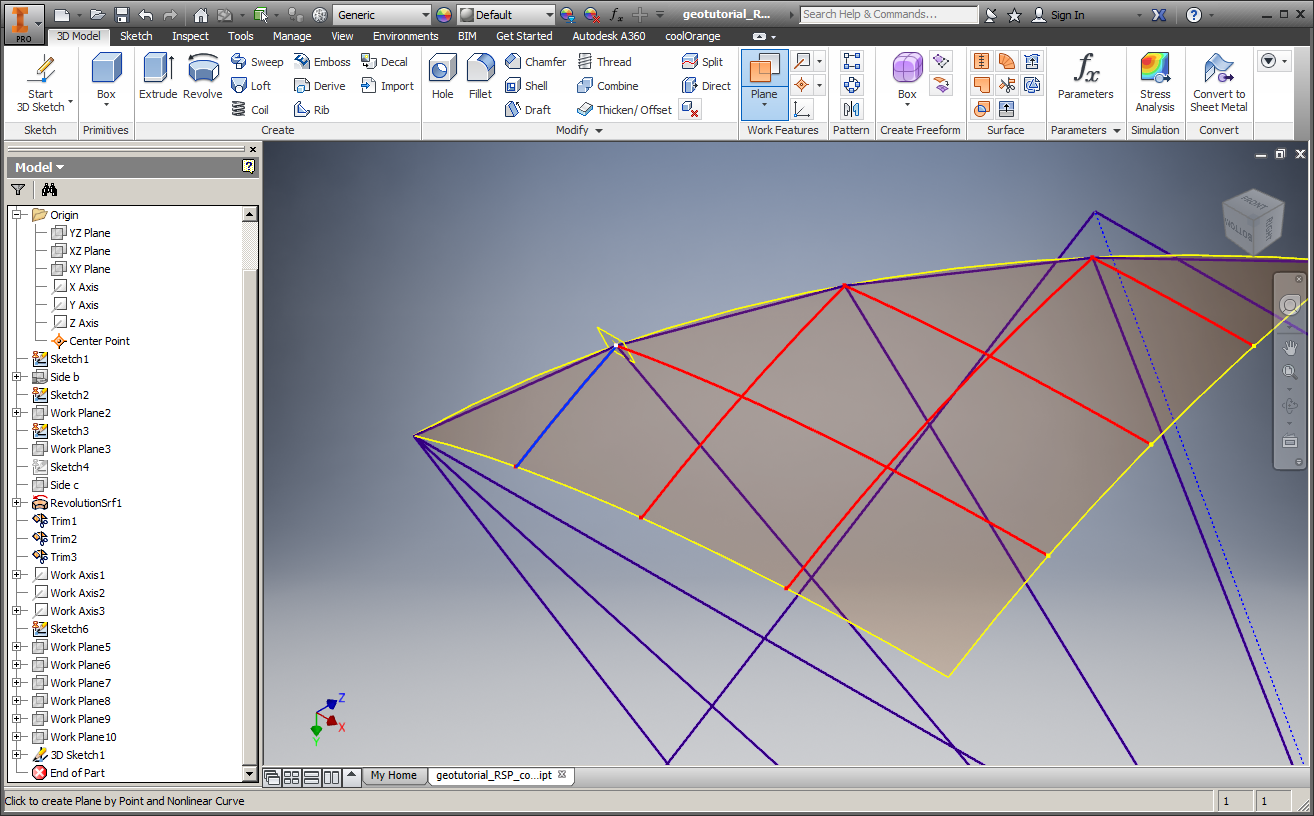Choose the Chamfer tool
This screenshot has height=816, width=1314.
tap(535, 62)
